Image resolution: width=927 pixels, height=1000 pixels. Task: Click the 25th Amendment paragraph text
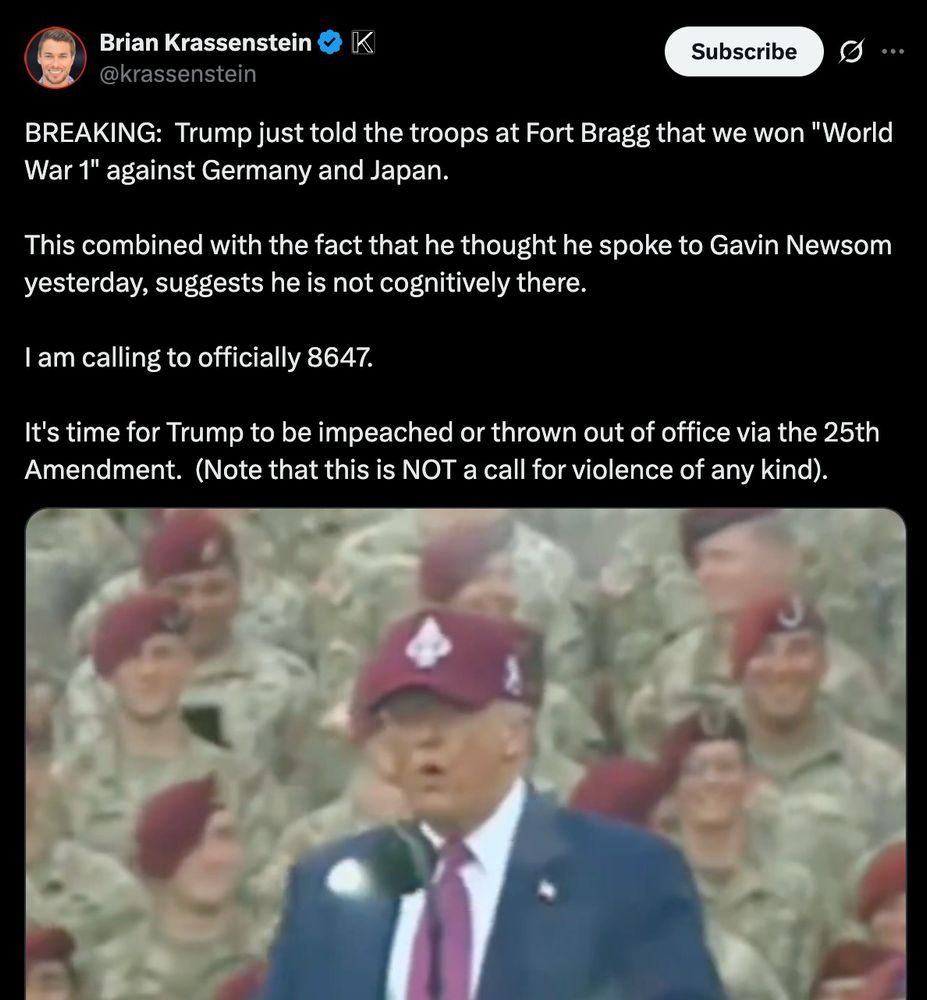click(451, 451)
